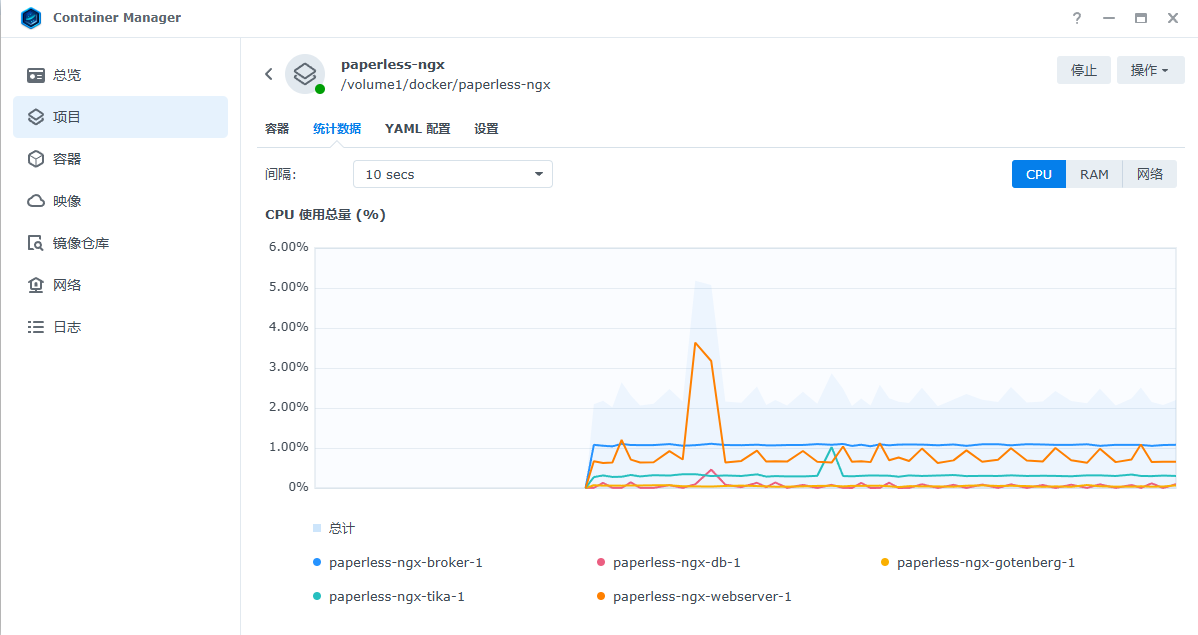Click the CPU 使用总量 (%) chart heading
Screen dimensions: 1198x635
pos(325,215)
